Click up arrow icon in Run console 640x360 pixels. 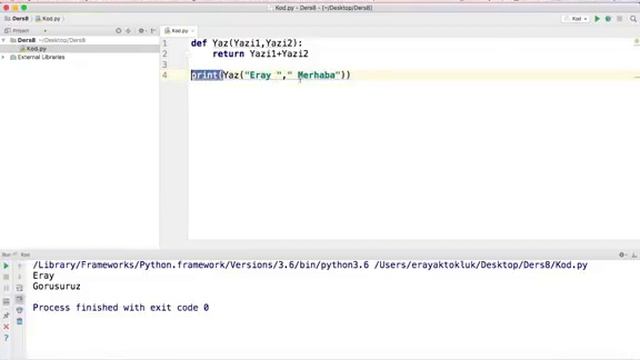tap(19, 266)
